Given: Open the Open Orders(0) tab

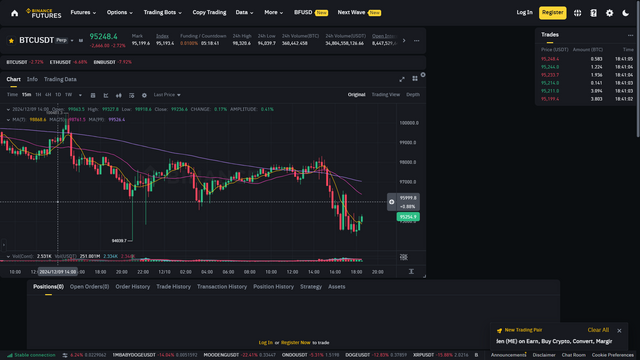Looking at the screenshot, I should pos(89,287).
